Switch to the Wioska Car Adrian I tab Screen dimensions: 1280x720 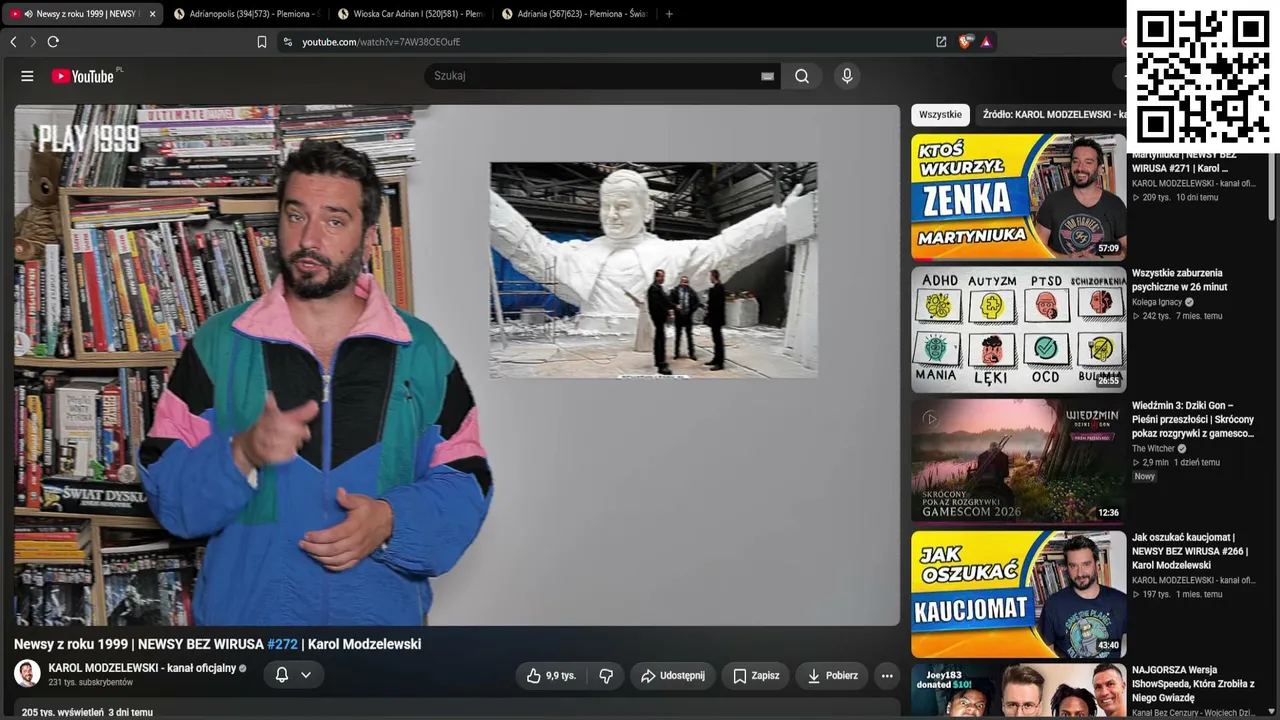point(410,14)
